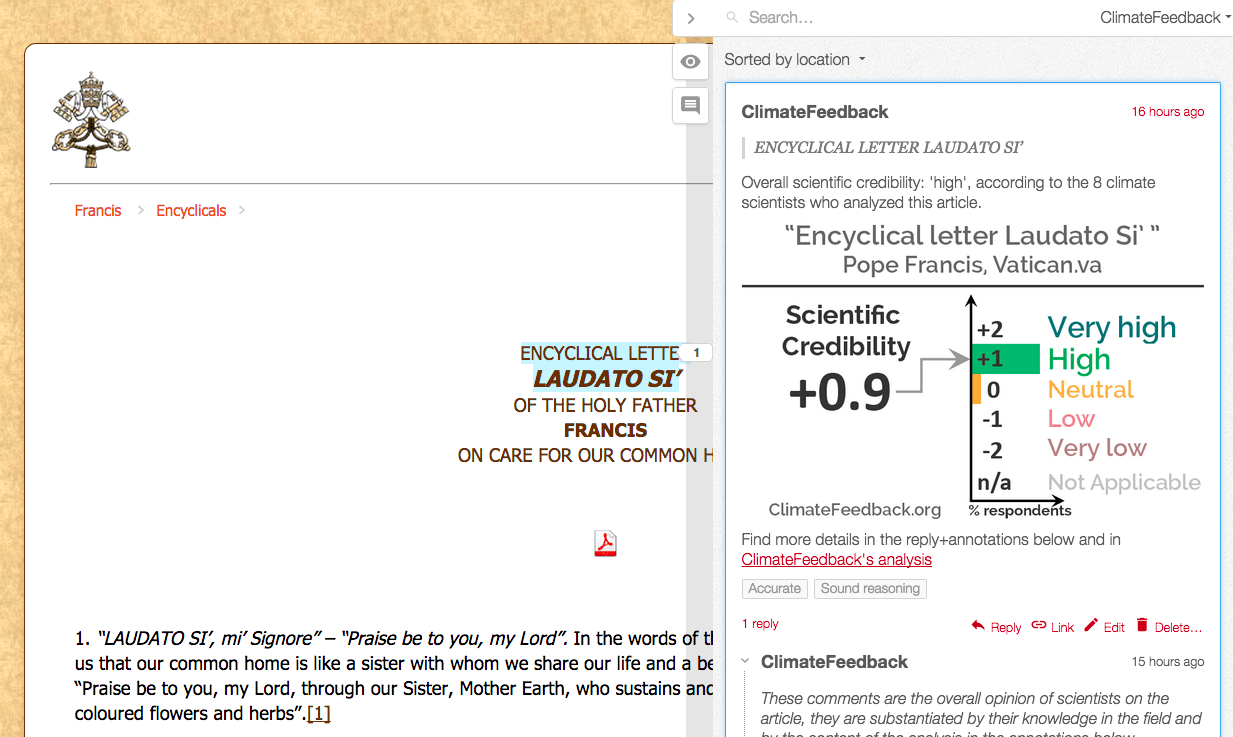
Task: Open the 15 hours ago reply timestamp
Action: click(1168, 662)
